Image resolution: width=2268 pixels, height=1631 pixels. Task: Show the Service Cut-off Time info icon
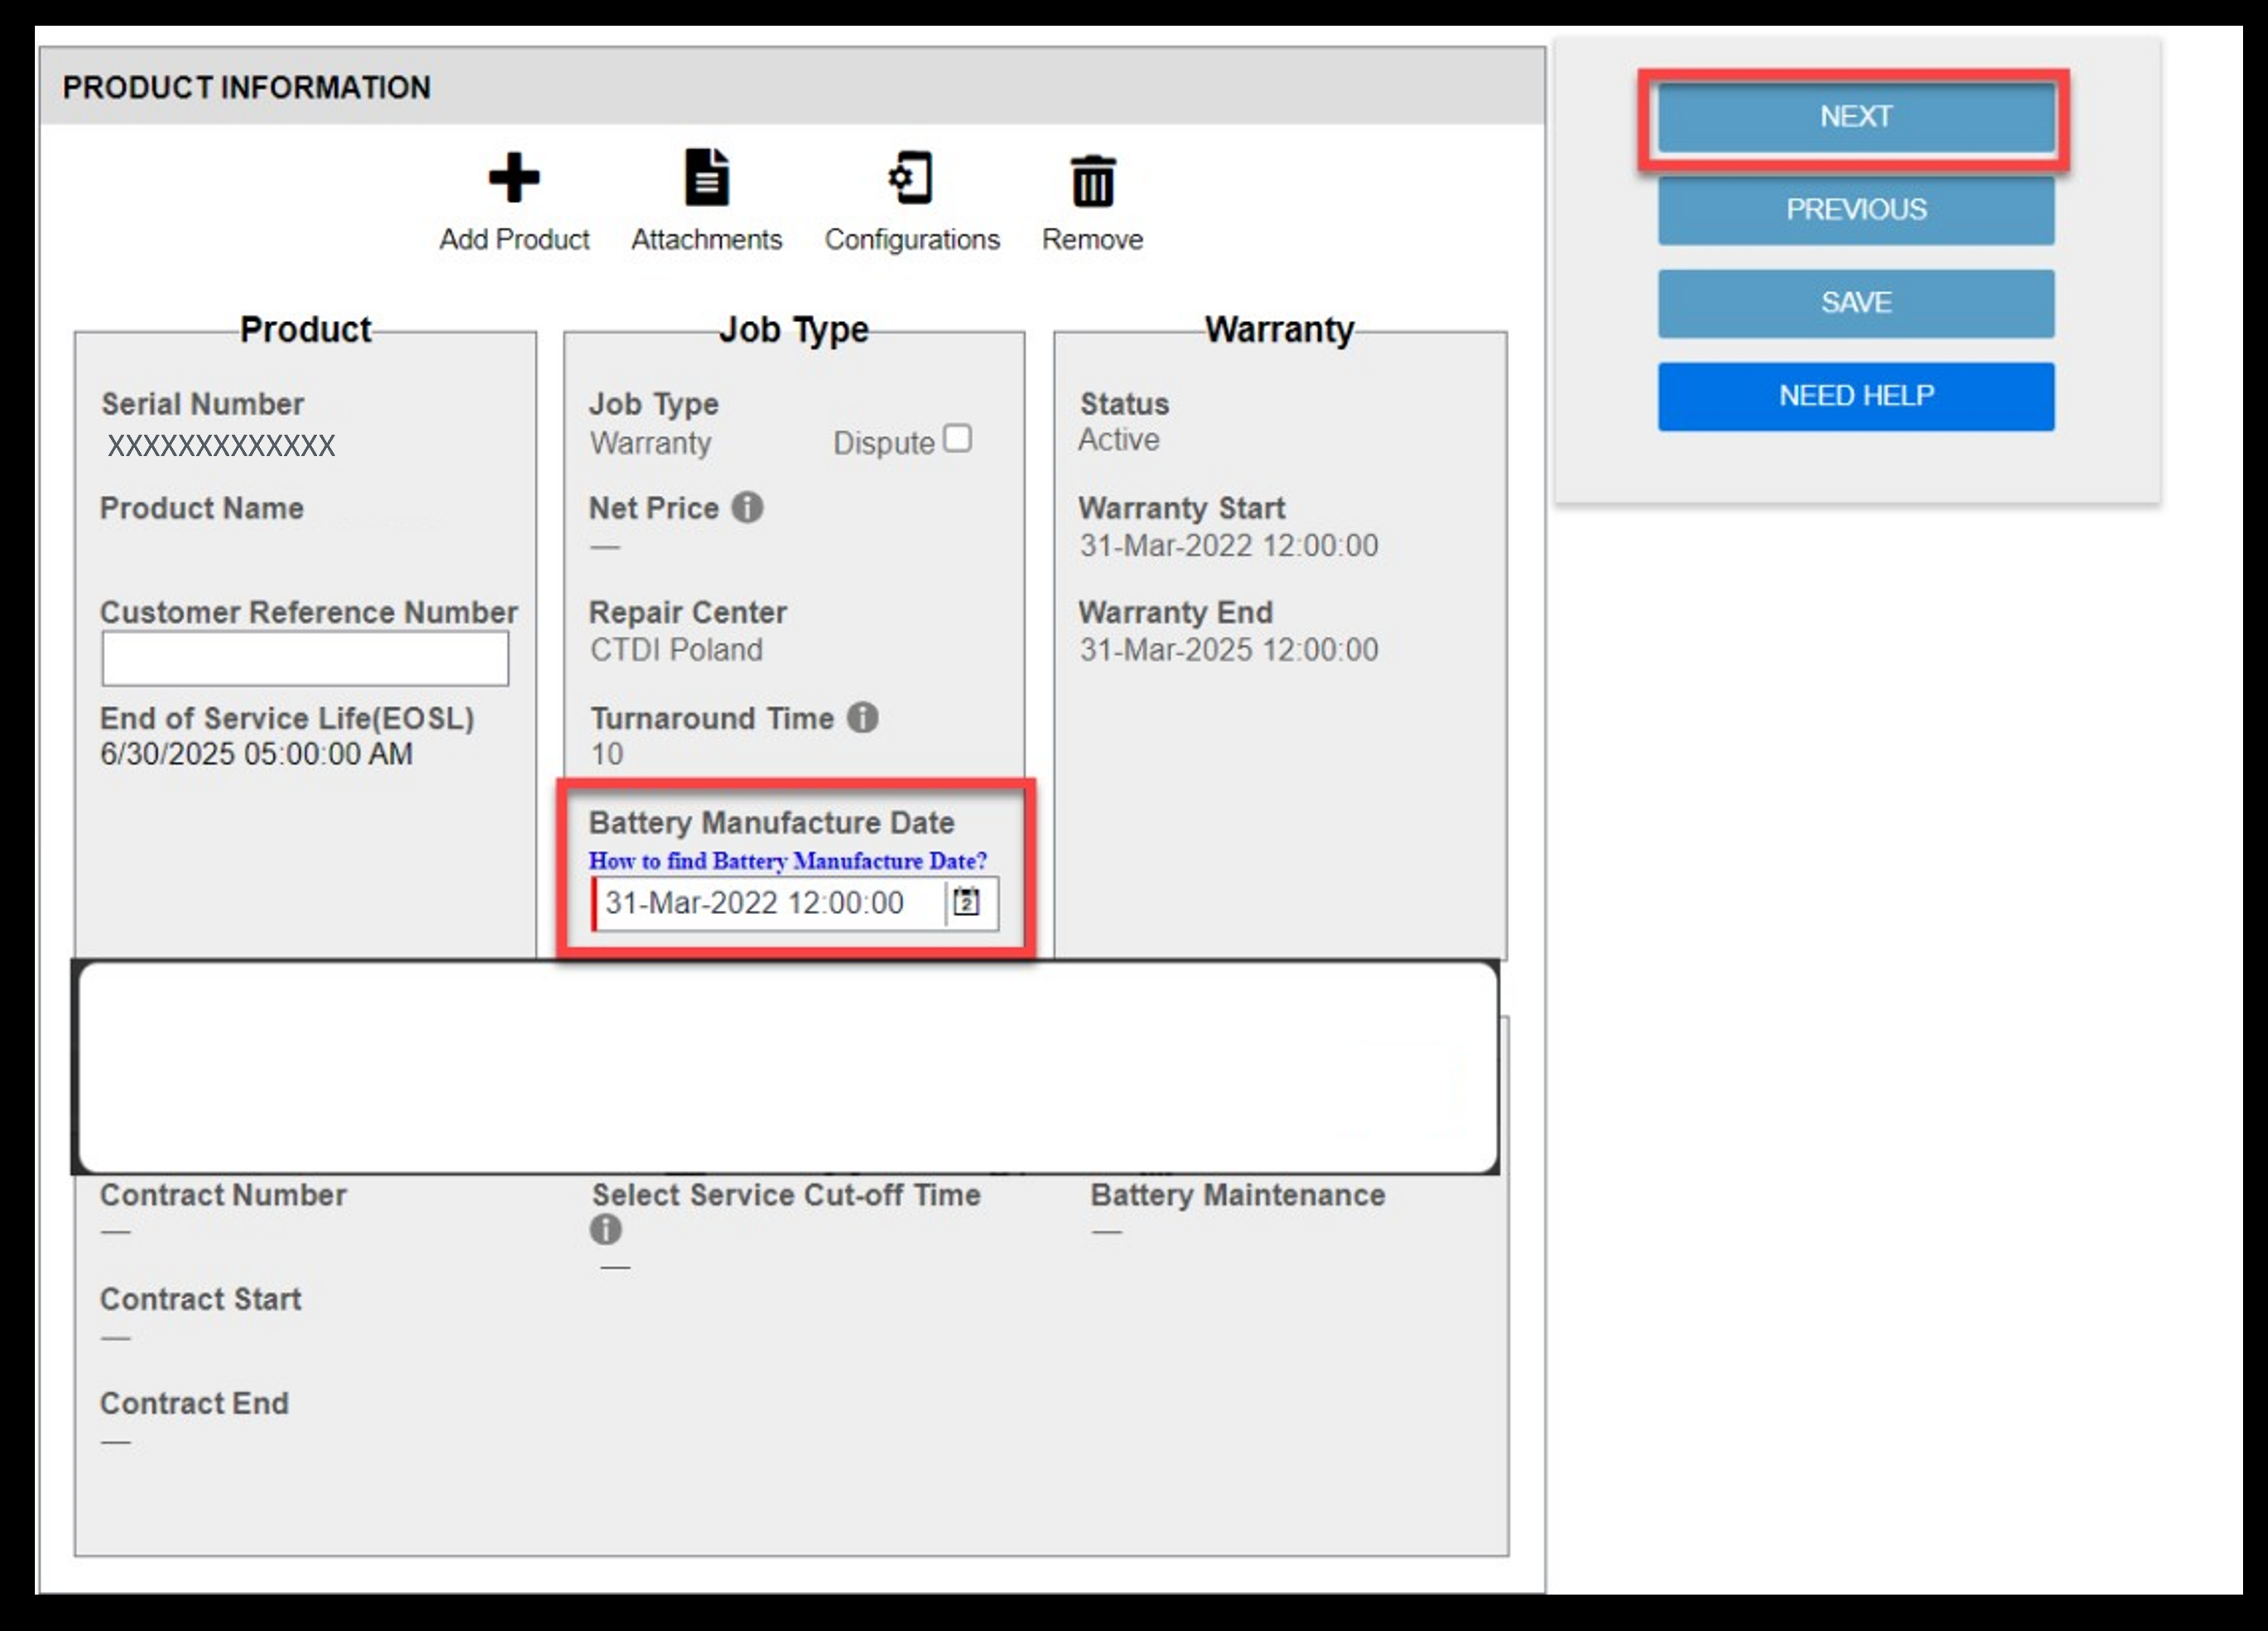click(605, 1229)
